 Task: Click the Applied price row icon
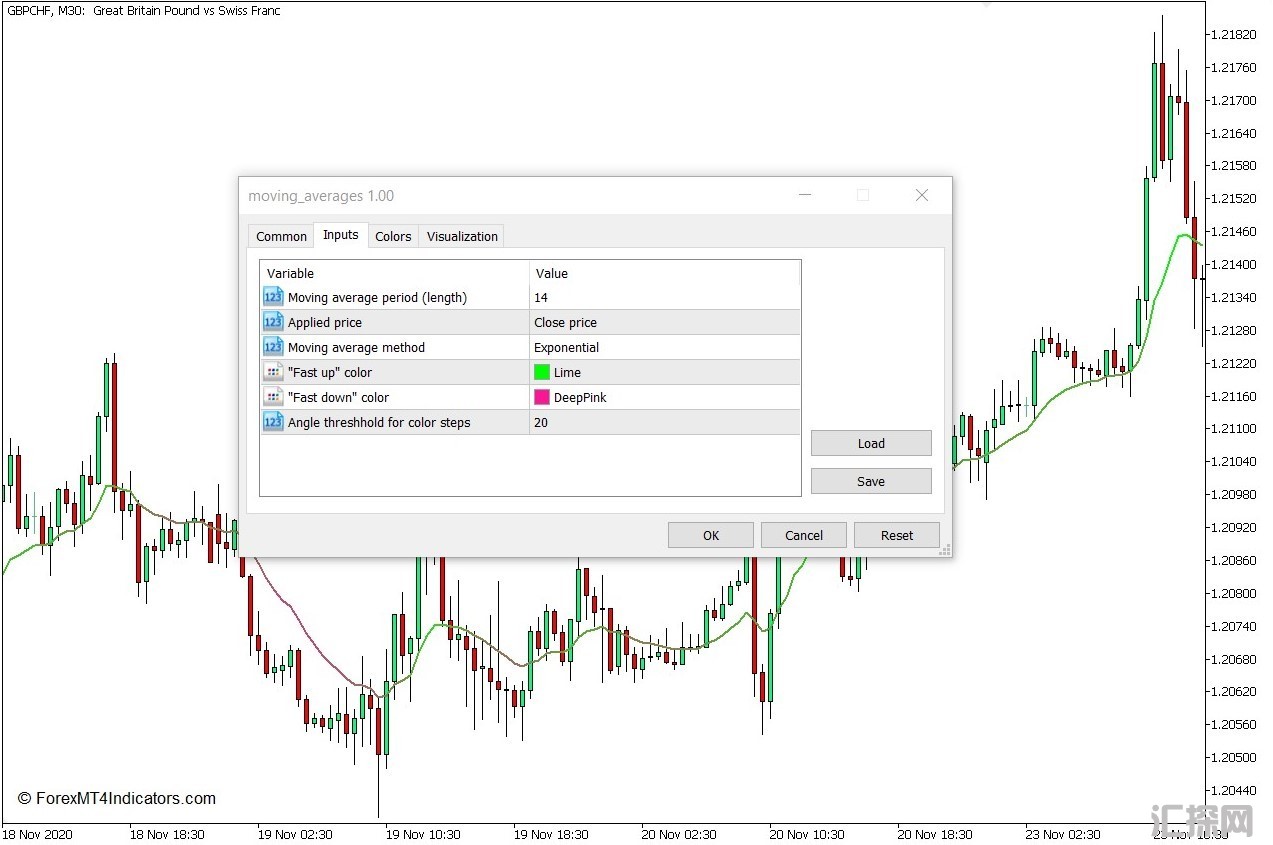(x=273, y=322)
